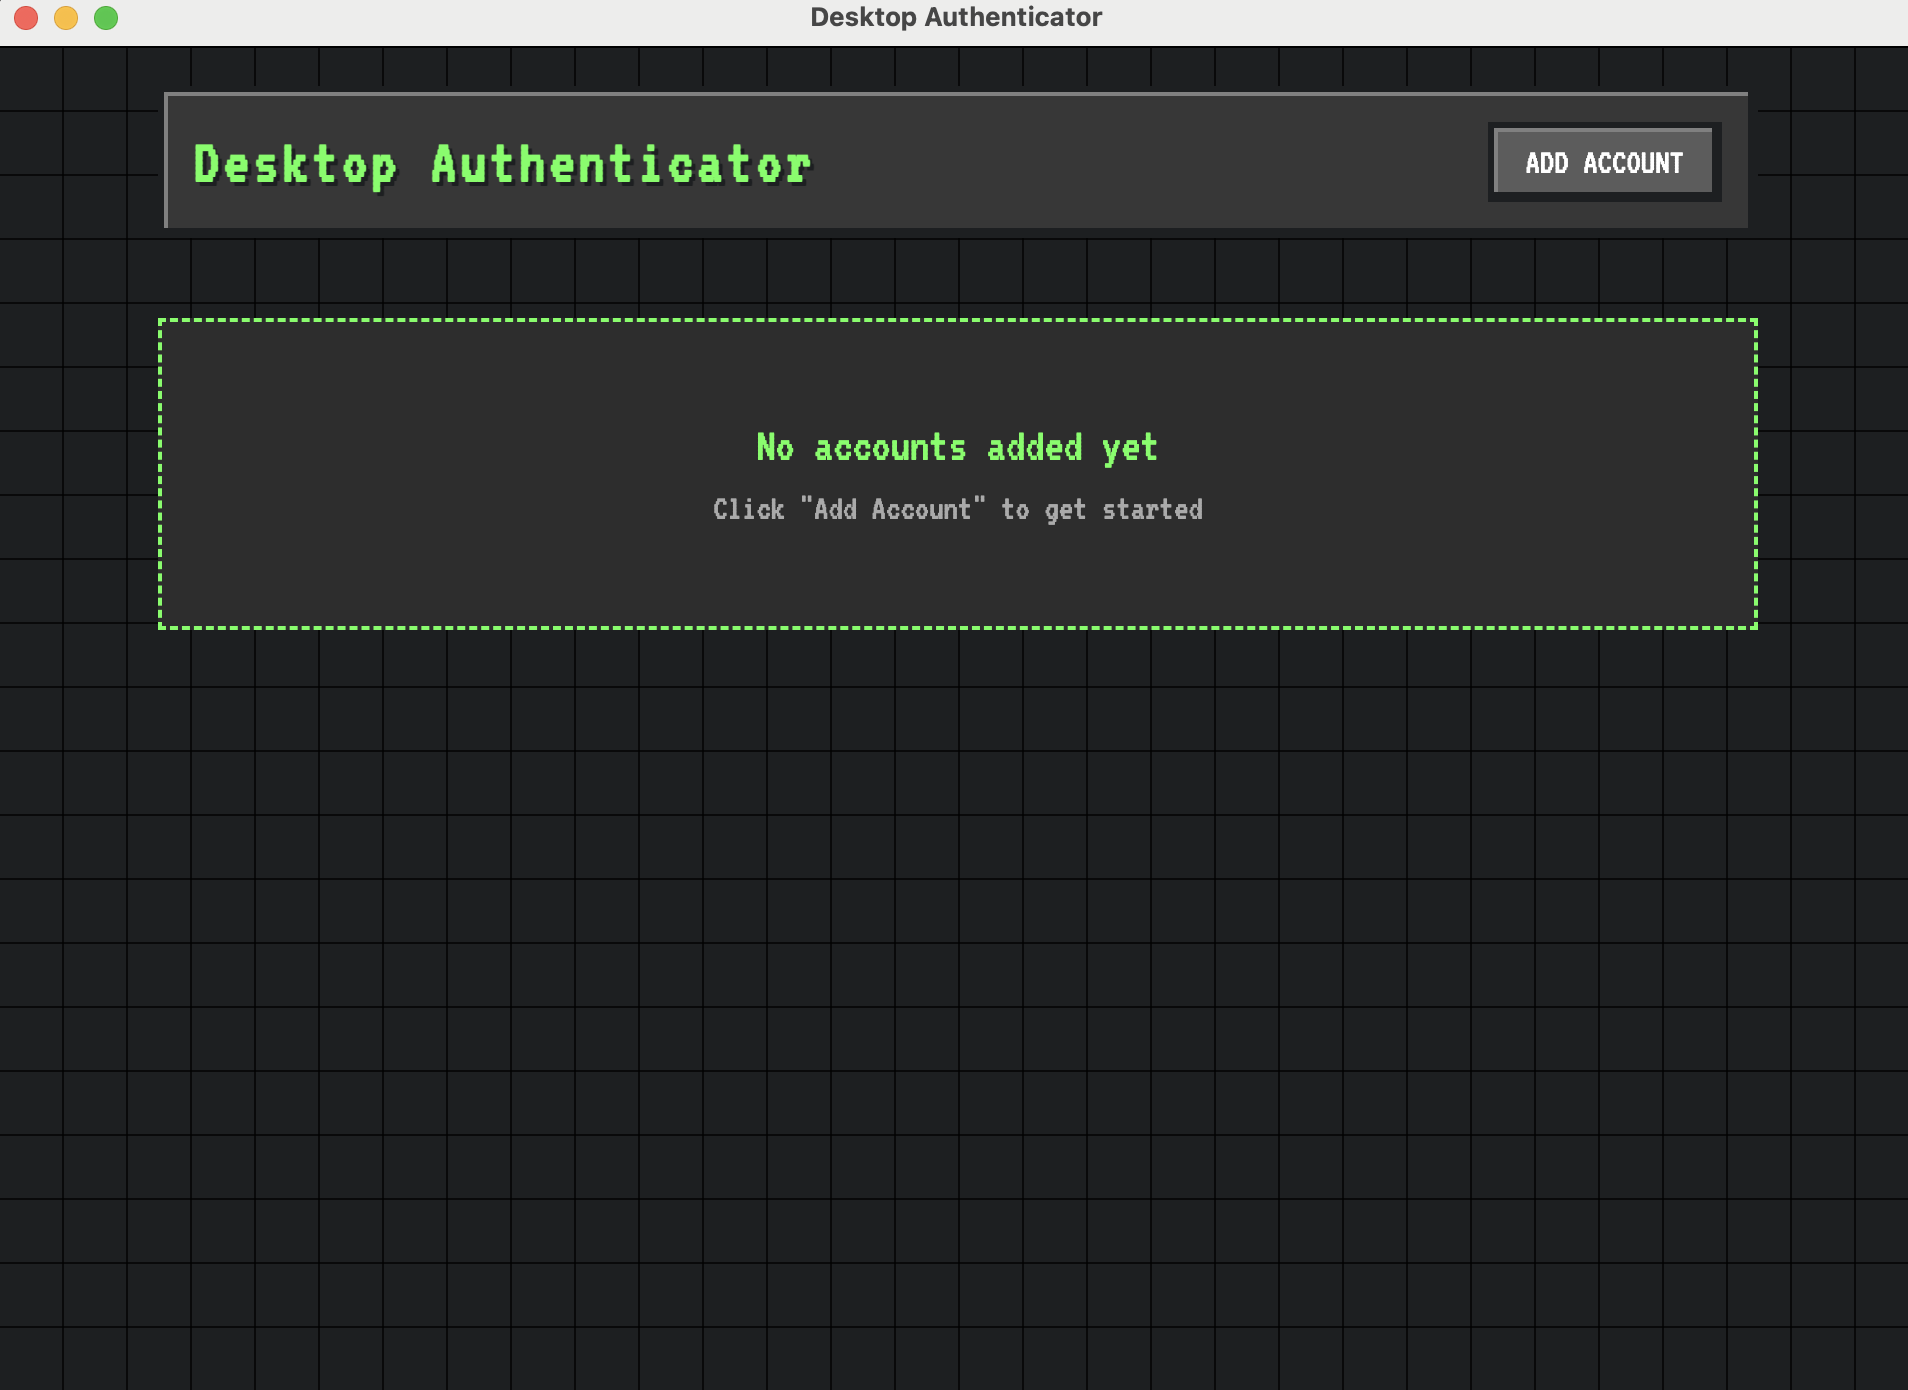Close the Desktop Authenticator window
This screenshot has height=1390, width=1908.
24,17
